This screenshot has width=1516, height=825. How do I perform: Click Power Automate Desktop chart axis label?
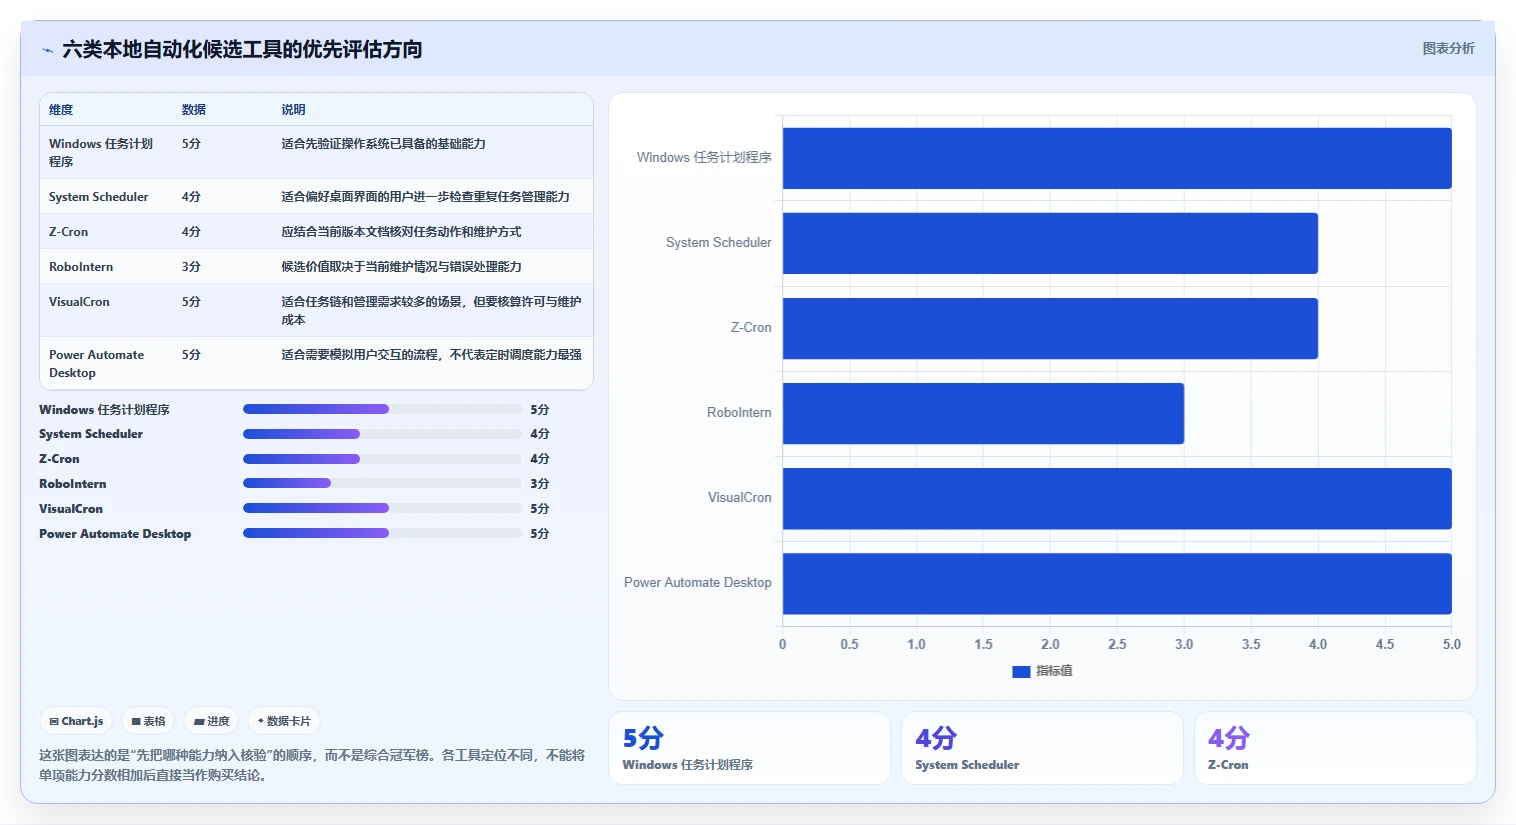pyautogui.click(x=698, y=583)
